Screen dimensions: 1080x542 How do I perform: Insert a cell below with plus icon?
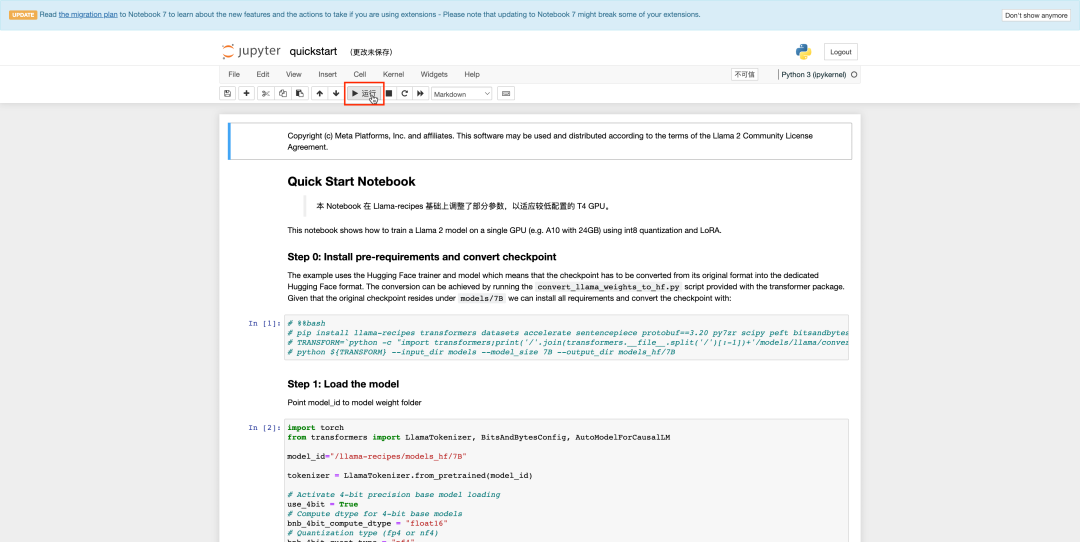247,94
